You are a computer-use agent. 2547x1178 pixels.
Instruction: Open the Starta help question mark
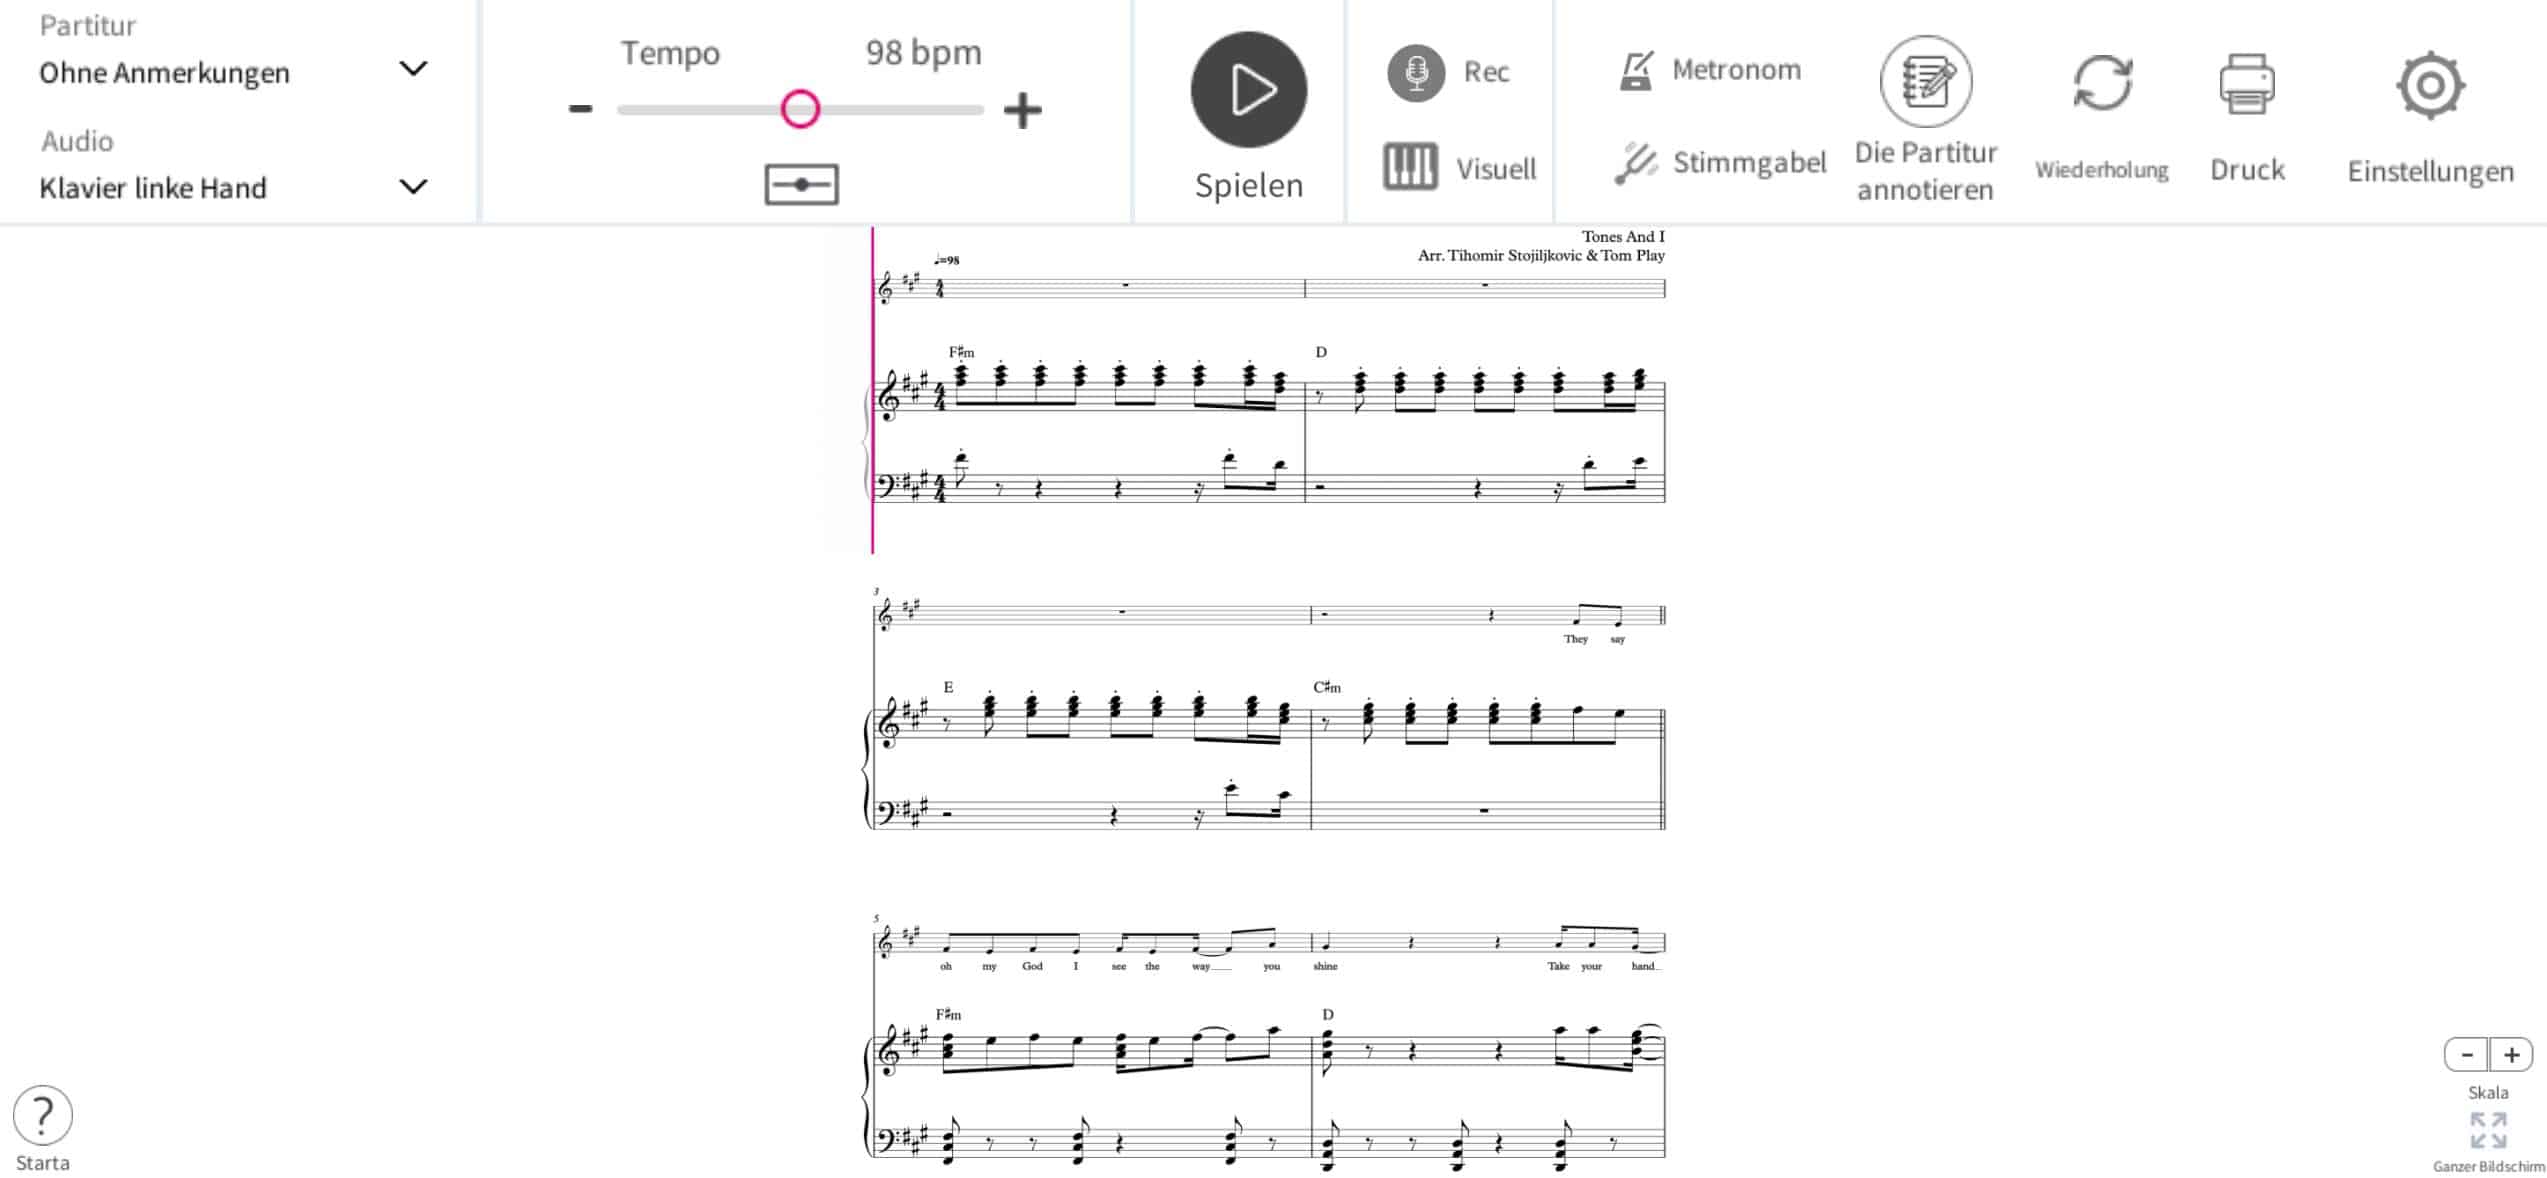(43, 1115)
